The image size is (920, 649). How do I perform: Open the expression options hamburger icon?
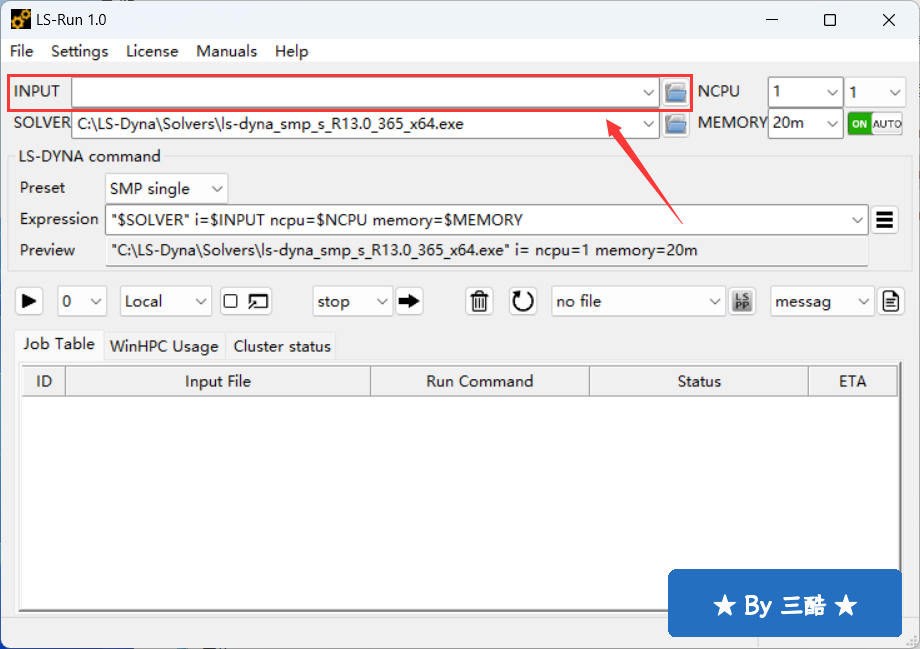[884, 220]
